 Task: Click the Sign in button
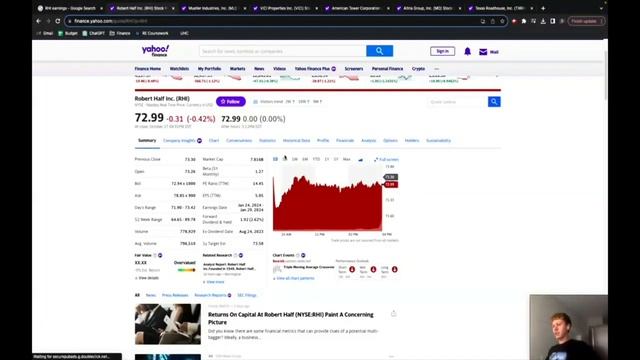pyautogui.click(x=442, y=51)
